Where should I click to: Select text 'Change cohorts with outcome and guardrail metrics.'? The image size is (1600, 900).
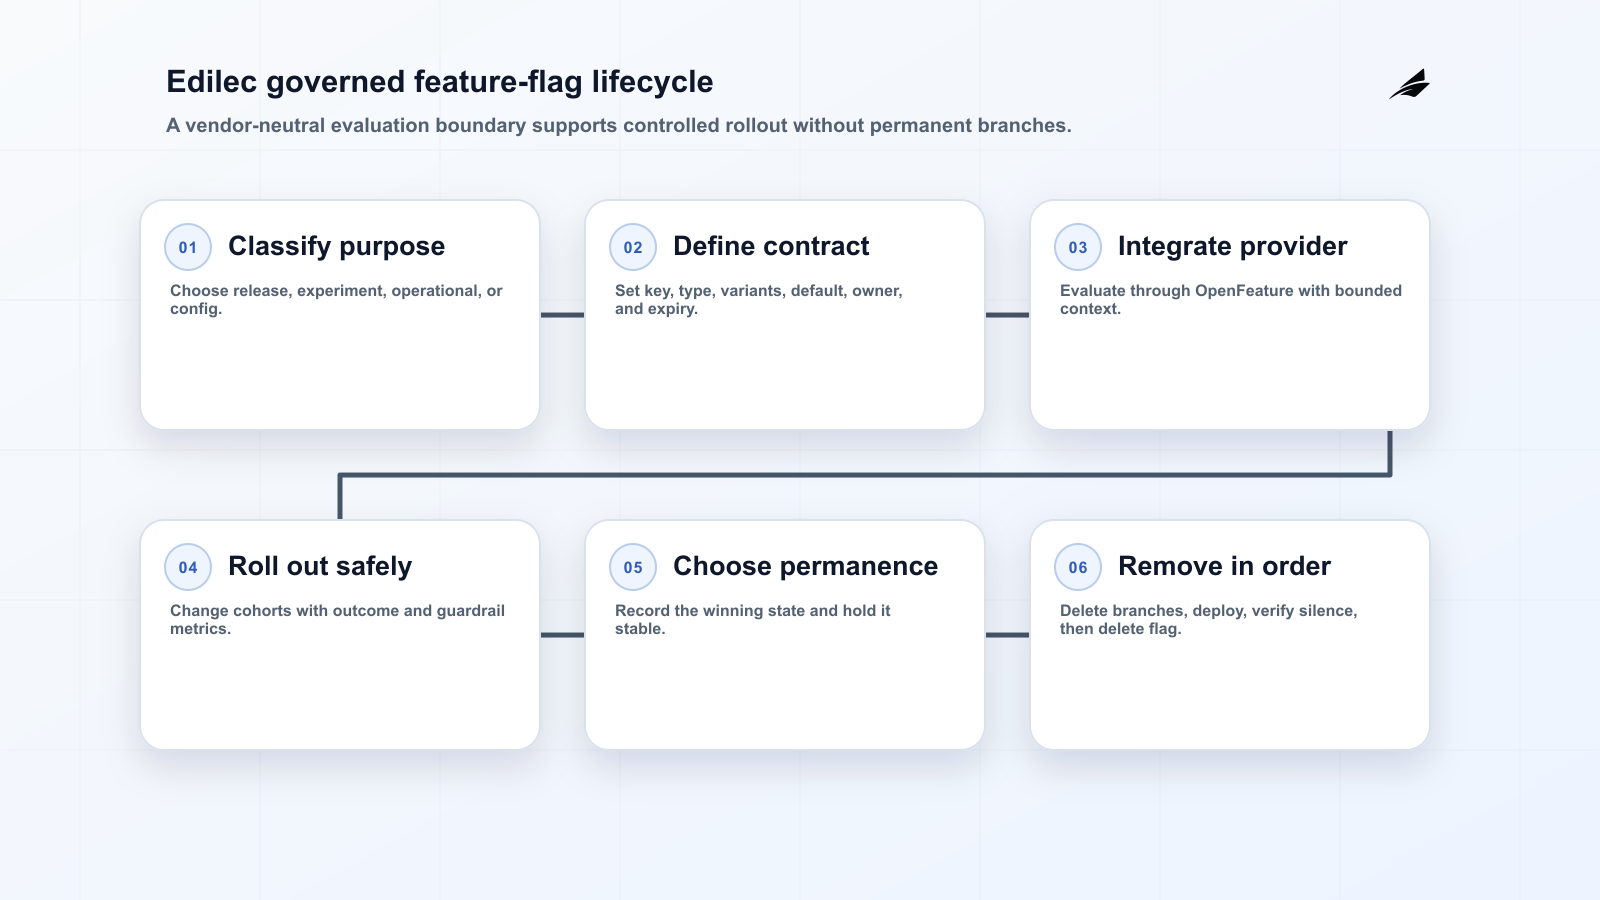337,620
